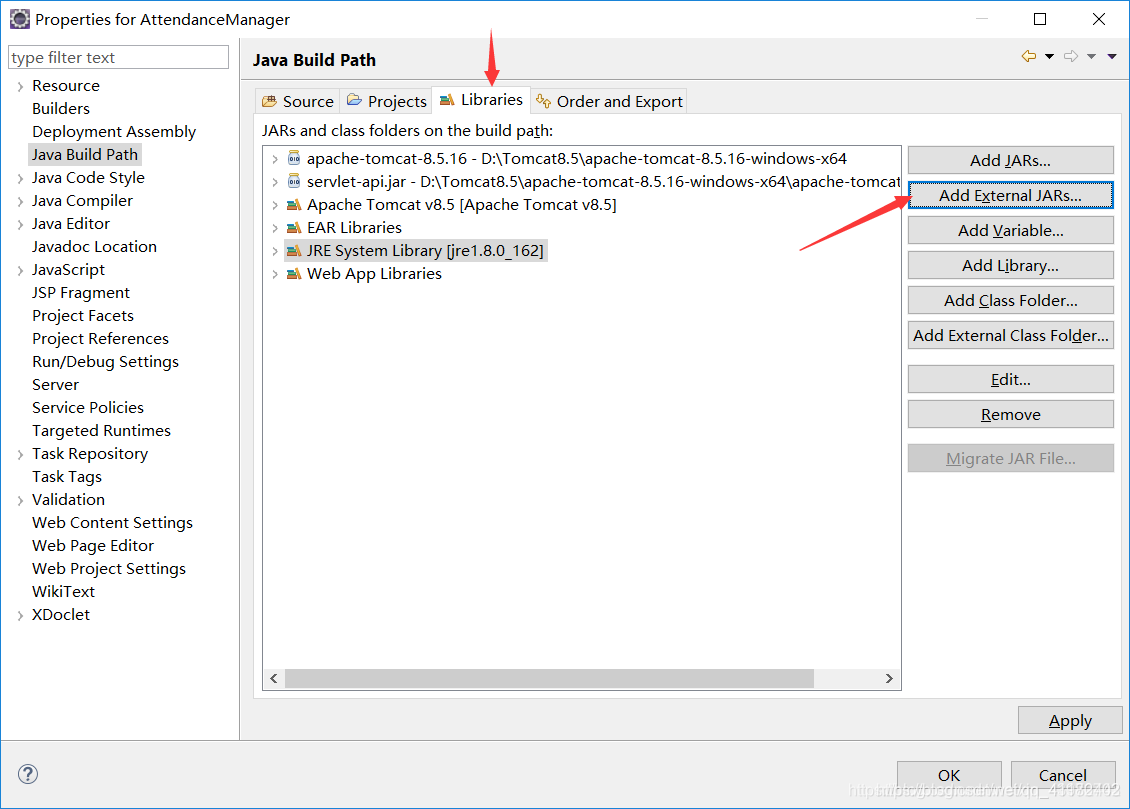Click the Add Class Folder... button
The width and height of the screenshot is (1130, 809).
(x=1010, y=300)
